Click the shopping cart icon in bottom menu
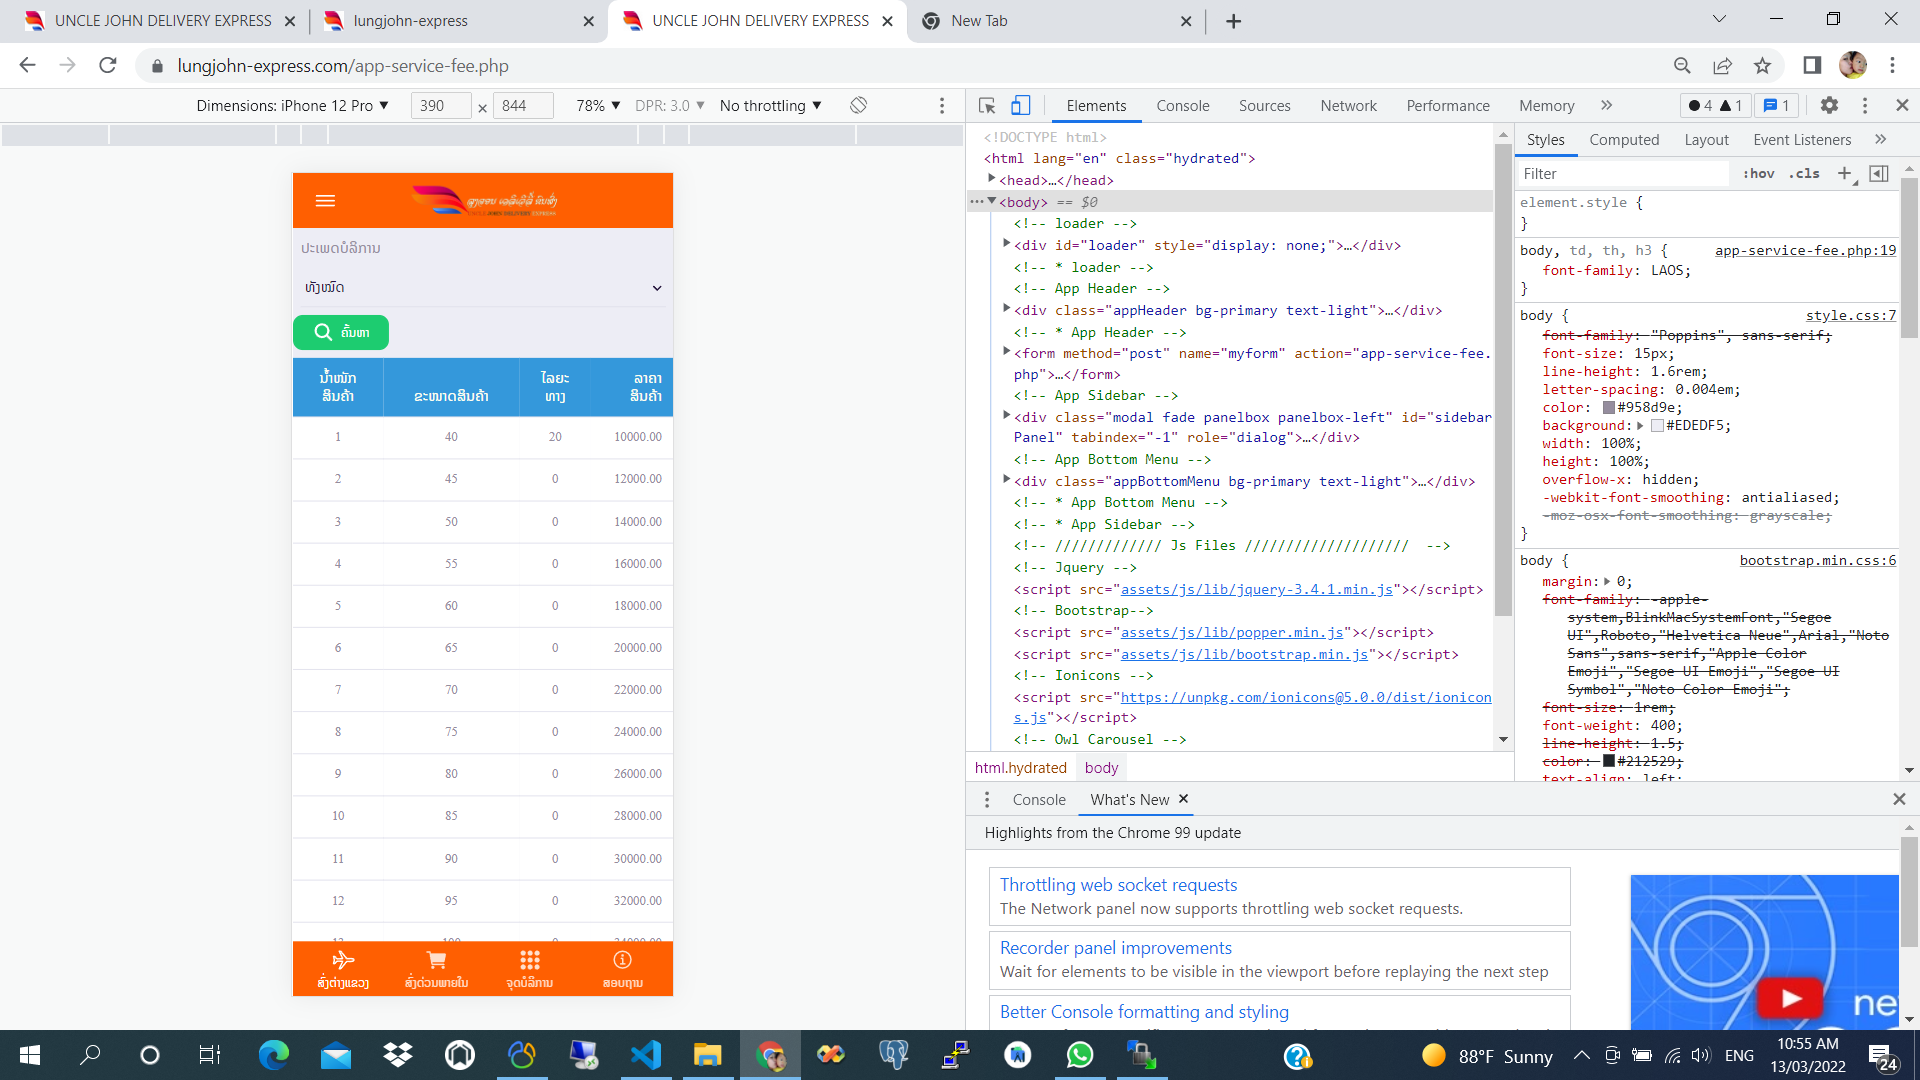This screenshot has width=1920, height=1080. 436,960
